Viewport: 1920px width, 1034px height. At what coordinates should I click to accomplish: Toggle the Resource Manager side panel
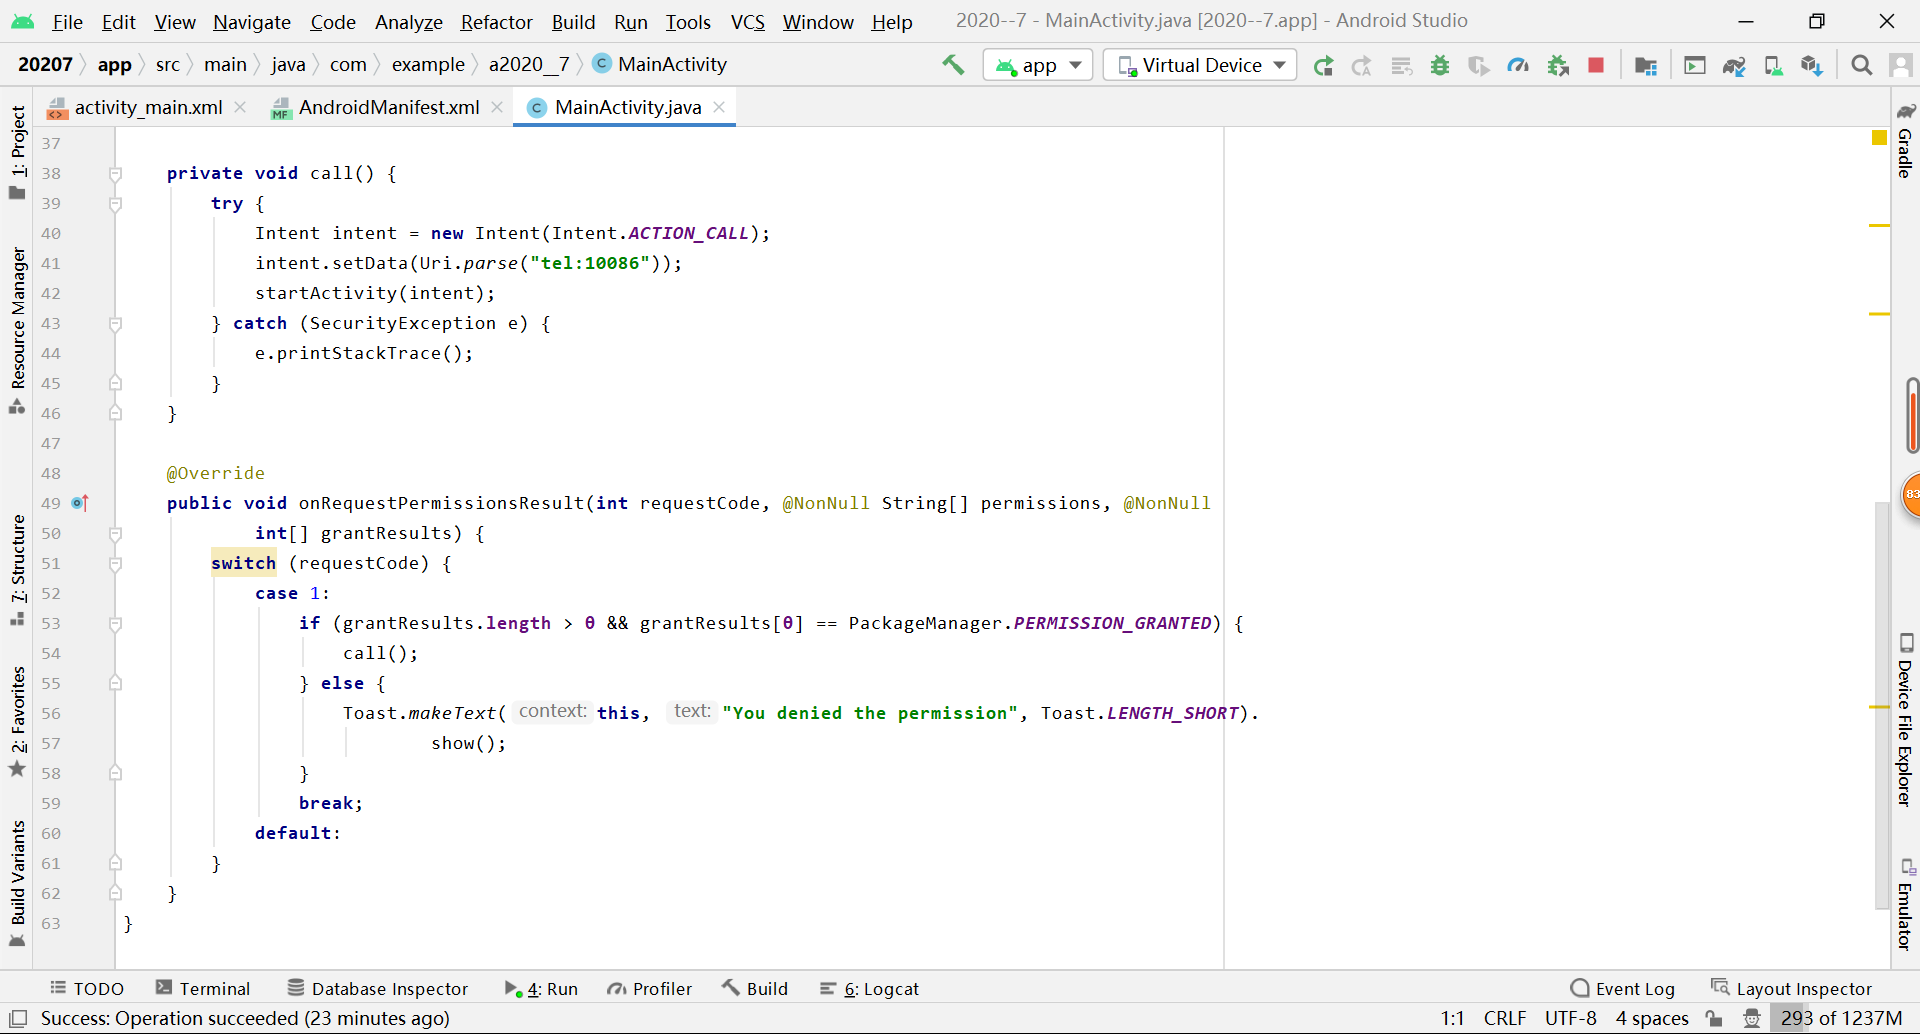coord(17,330)
